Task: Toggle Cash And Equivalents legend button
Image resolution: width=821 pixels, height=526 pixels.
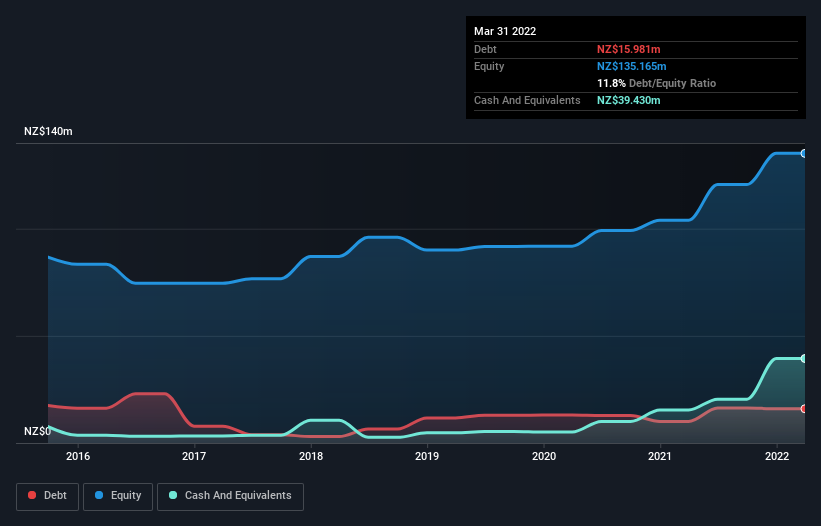Action: point(230,496)
